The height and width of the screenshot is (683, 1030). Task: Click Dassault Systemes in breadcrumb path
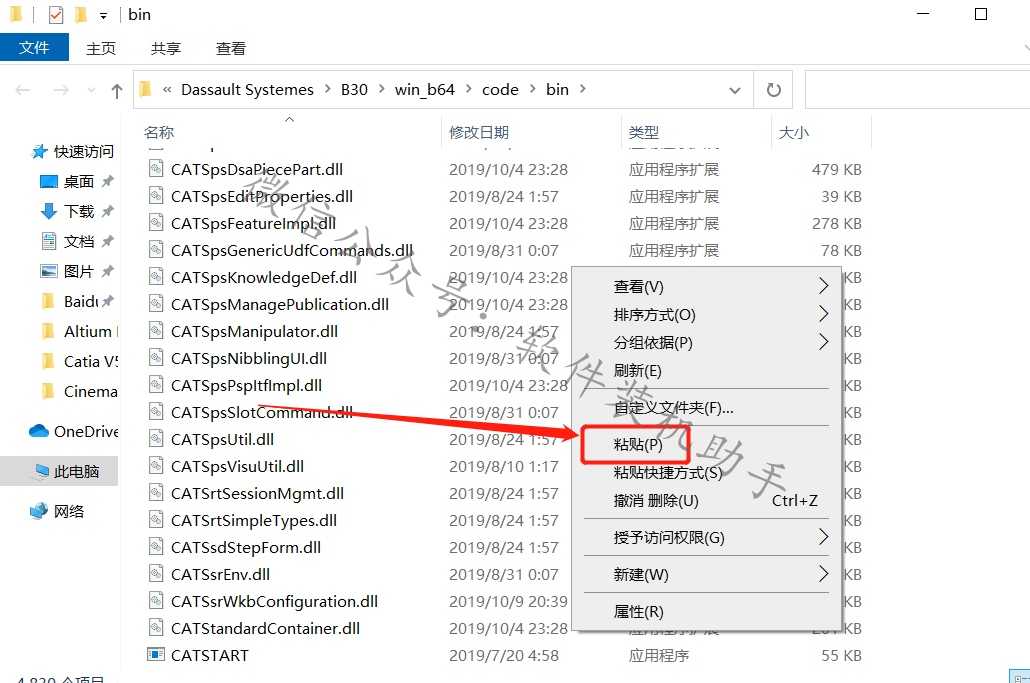pos(247,89)
